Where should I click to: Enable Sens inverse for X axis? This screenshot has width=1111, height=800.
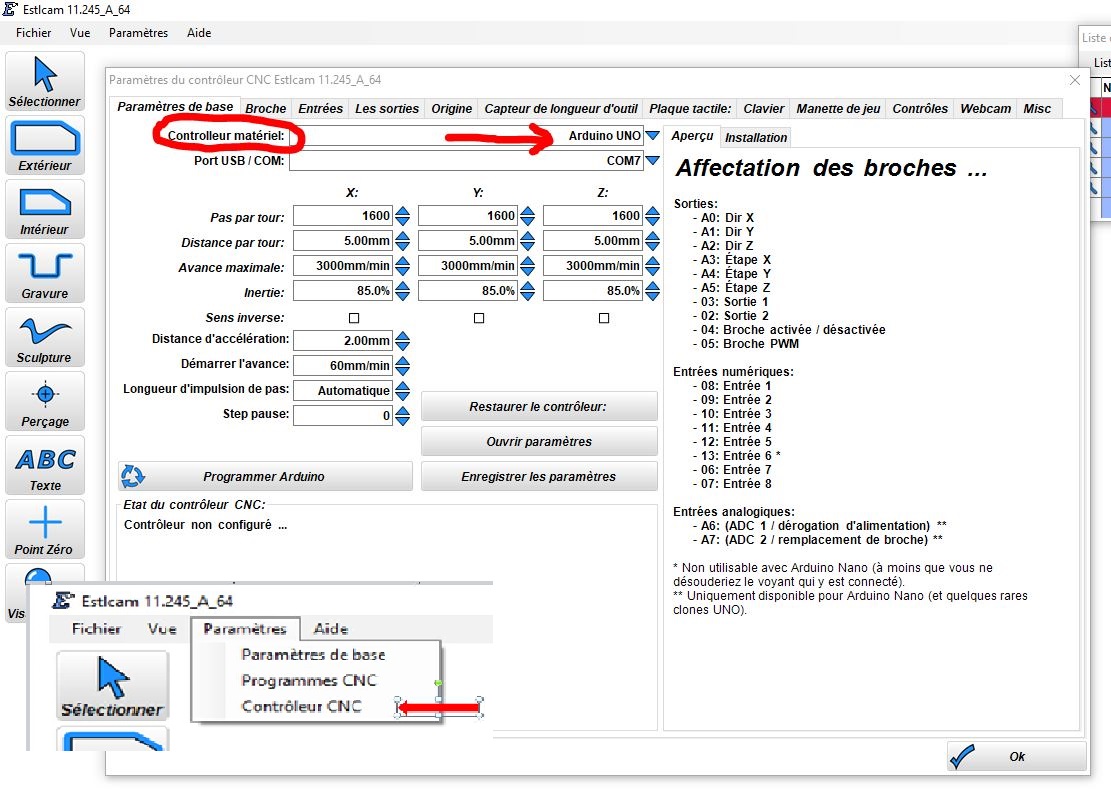353,318
